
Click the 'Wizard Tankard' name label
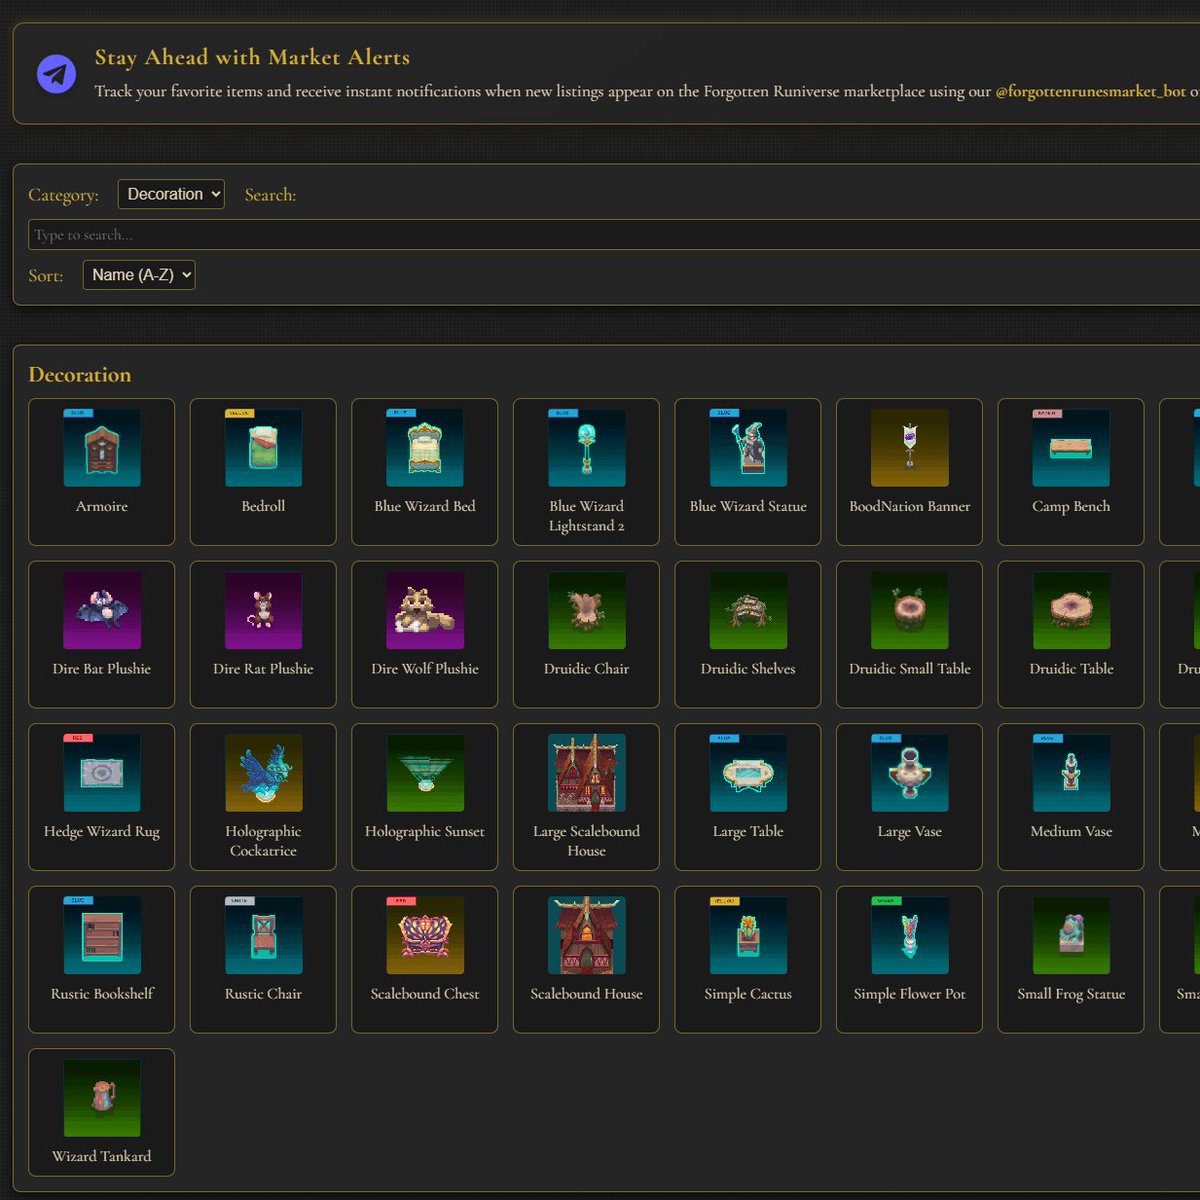click(102, 1156)
